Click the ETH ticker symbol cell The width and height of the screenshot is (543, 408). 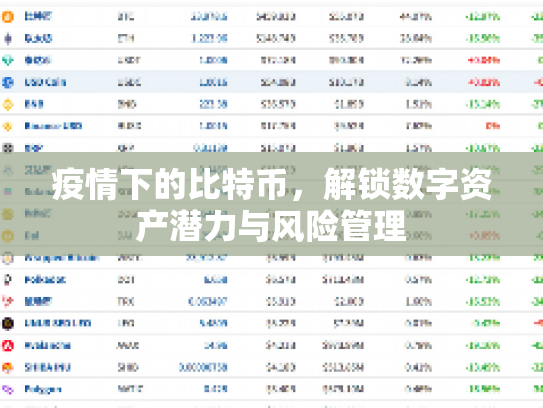click(126, 38)
